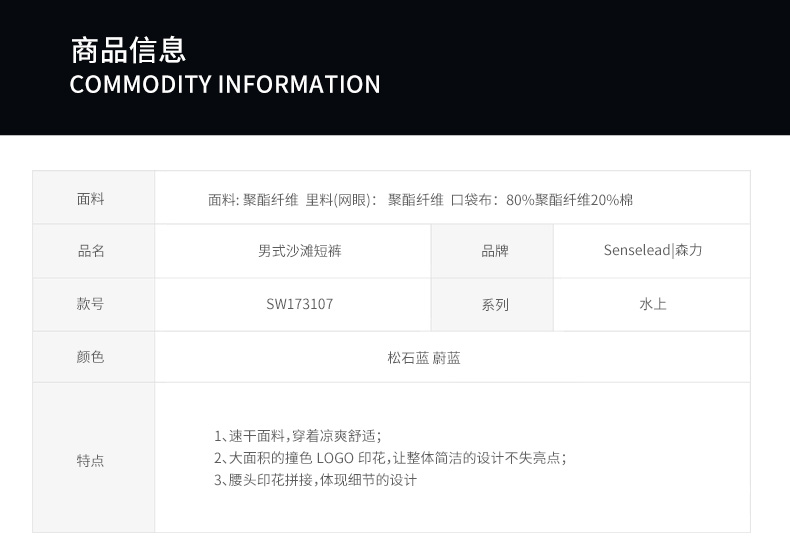Click the feature line about 腰头印花拼接
This screenshot has width=790, height=546.
pyautogui.click(x=315, y=480)
